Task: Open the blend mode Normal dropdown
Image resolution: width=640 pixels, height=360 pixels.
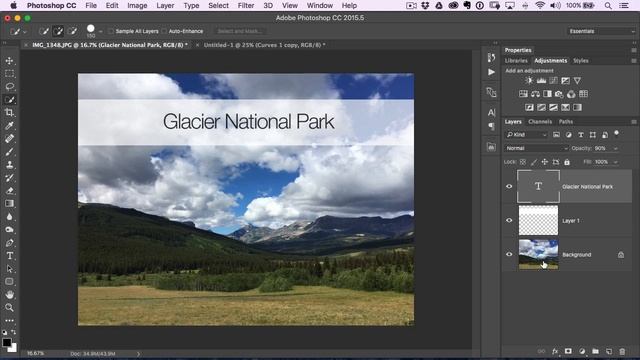Action: click(536, 148)
